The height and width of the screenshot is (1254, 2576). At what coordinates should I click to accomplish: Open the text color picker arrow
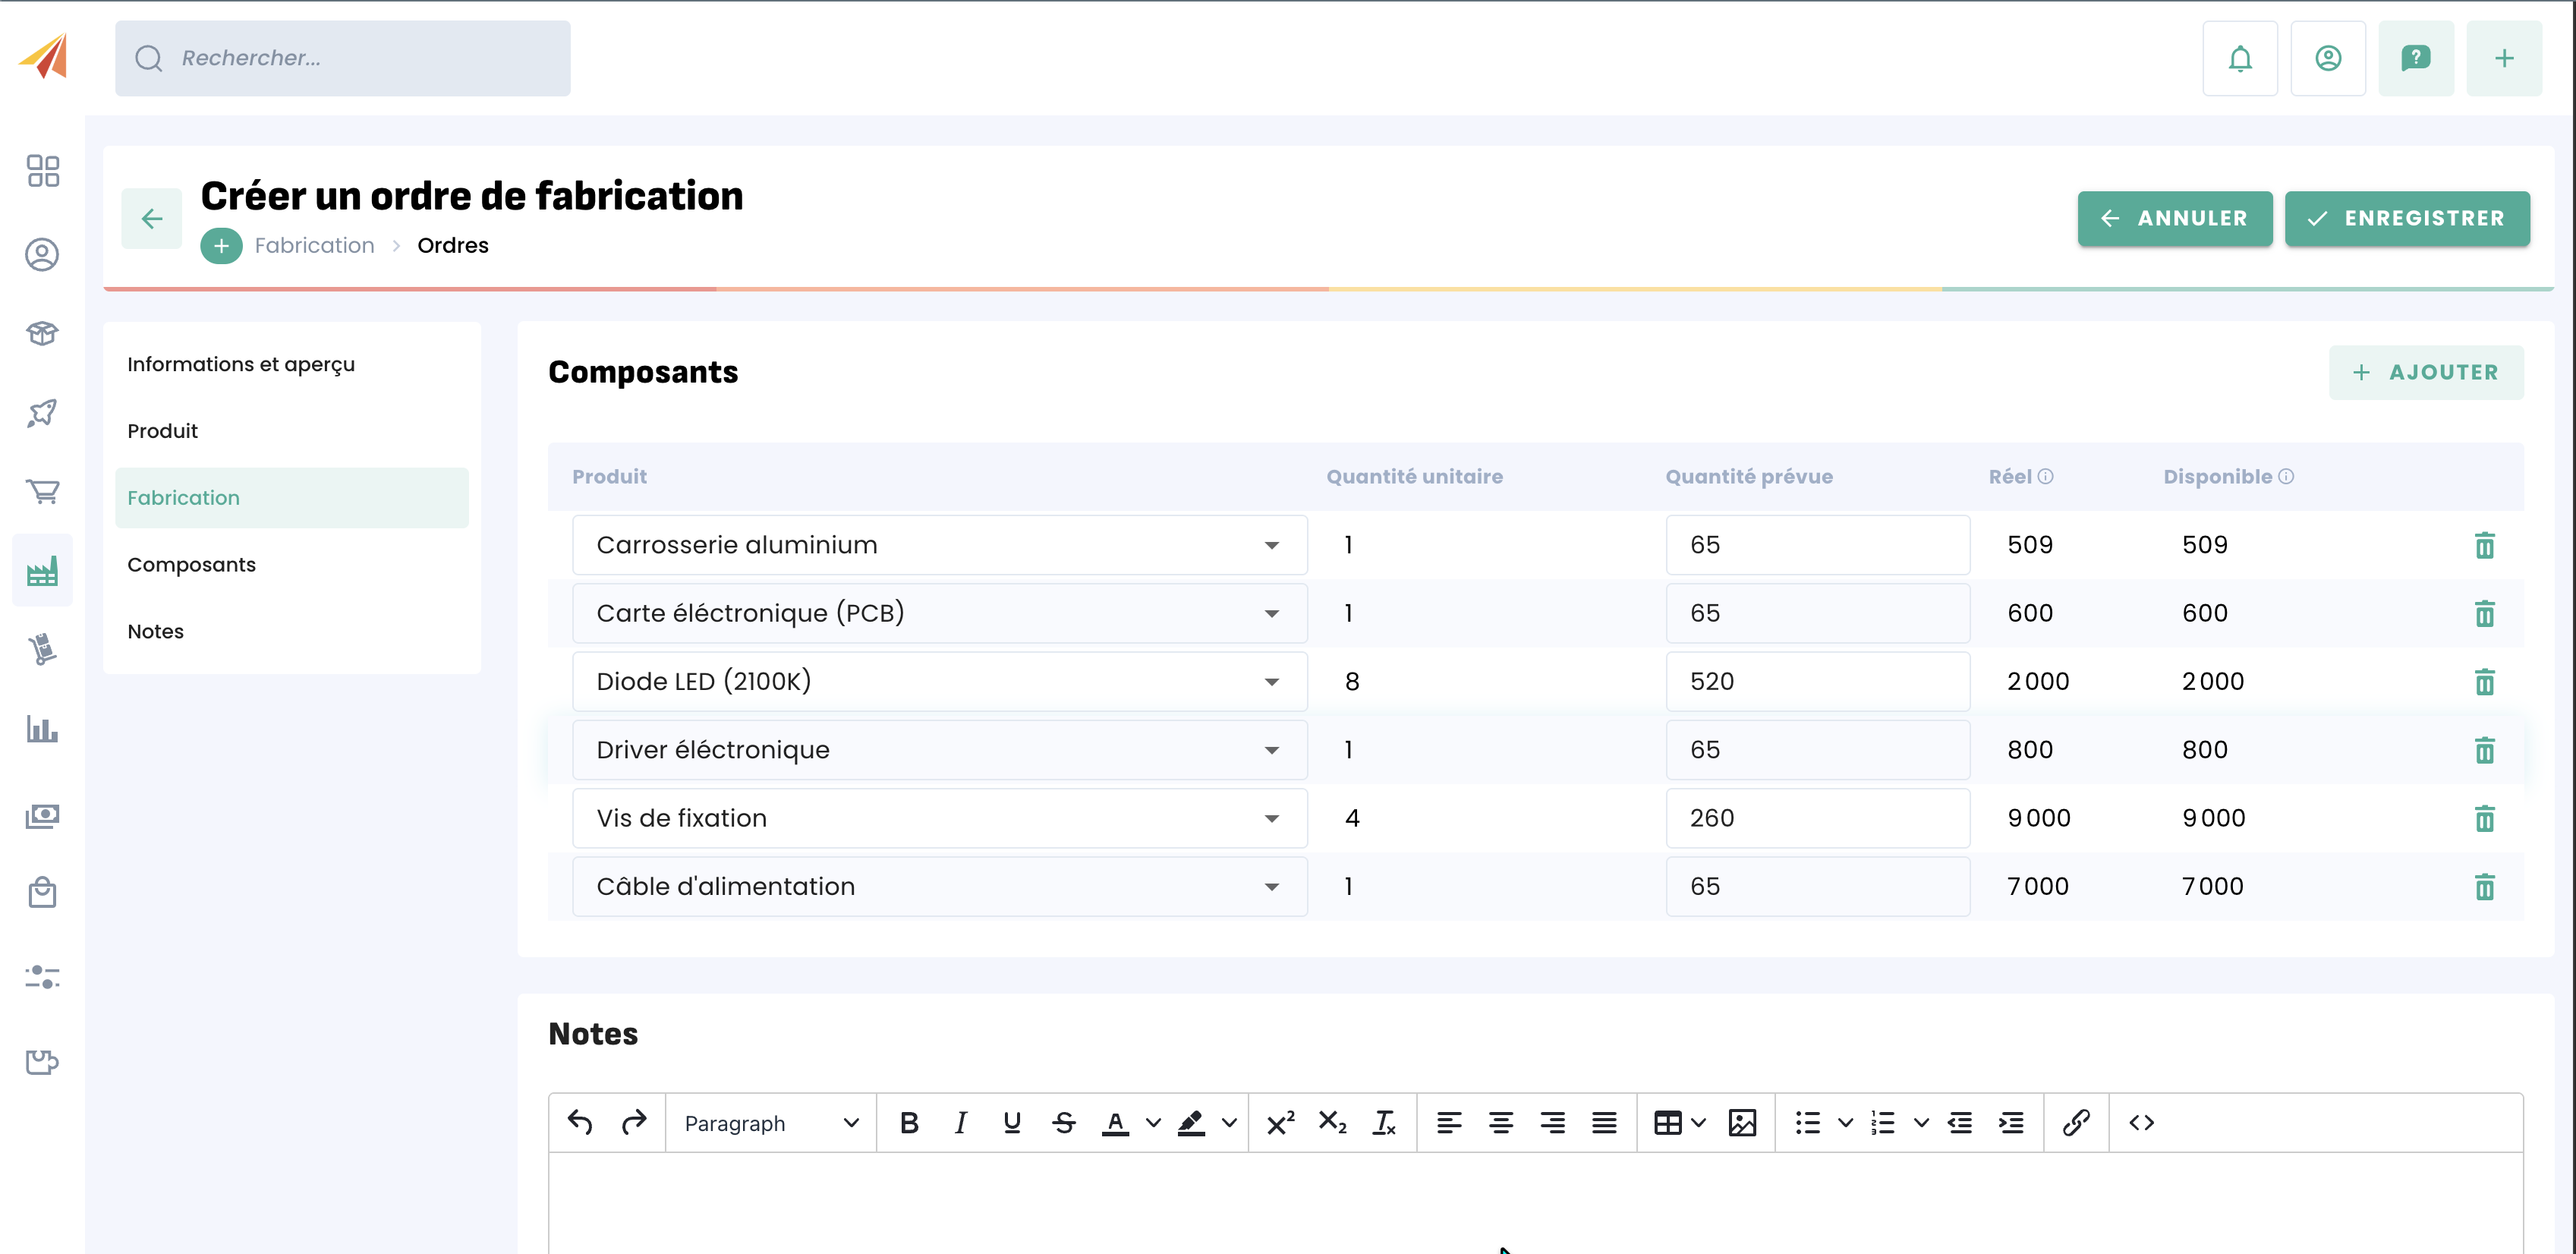tap(1153, 1123)
